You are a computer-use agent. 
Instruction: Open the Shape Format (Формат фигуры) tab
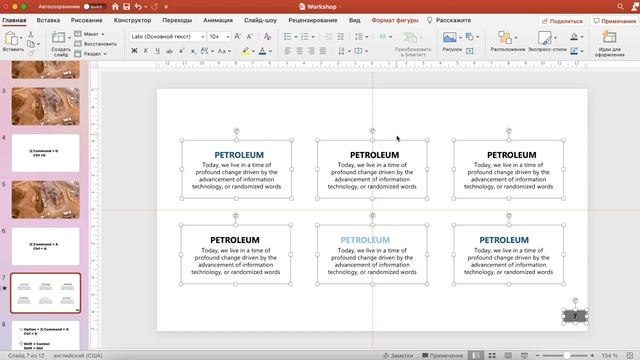[395, 20]
